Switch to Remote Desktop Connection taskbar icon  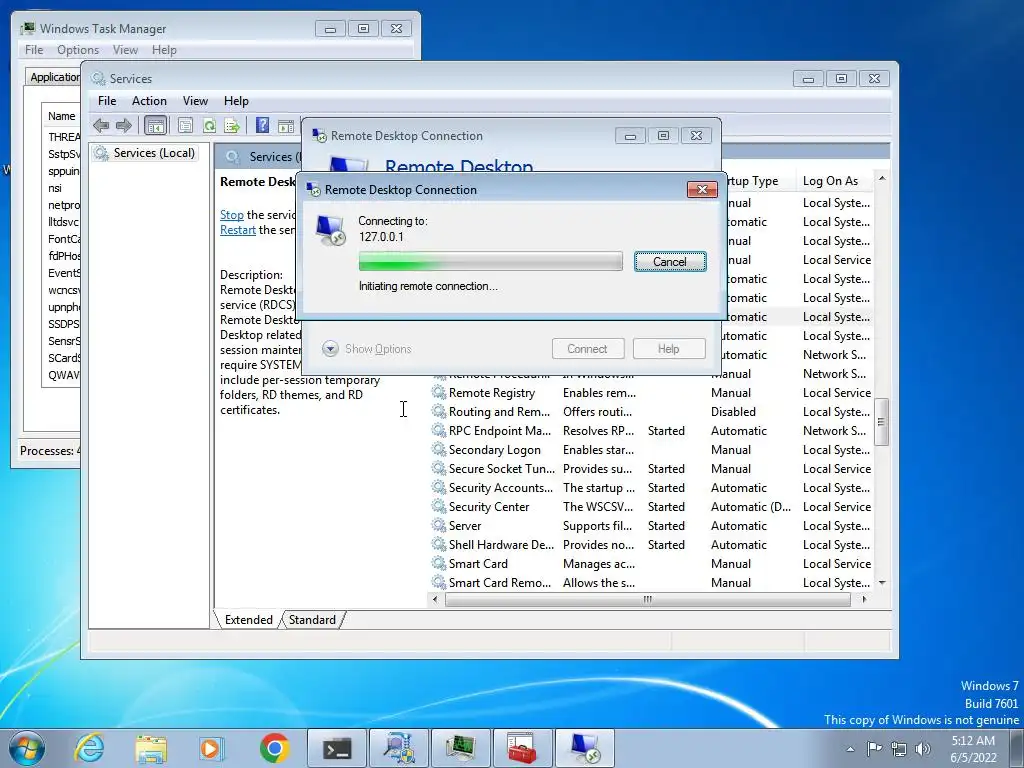pyautogui.click(x=584, y=748)
